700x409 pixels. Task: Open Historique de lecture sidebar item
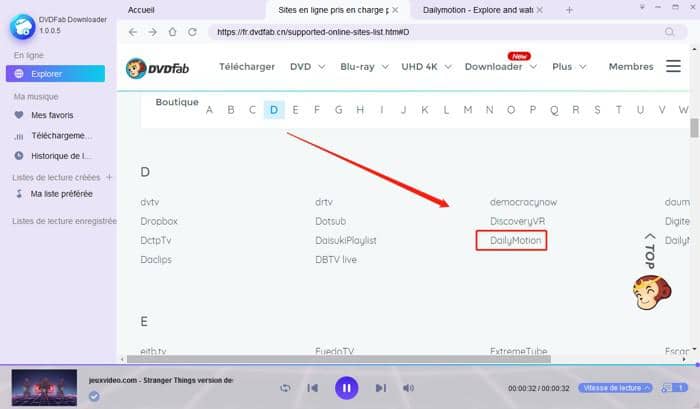point(53,156)
